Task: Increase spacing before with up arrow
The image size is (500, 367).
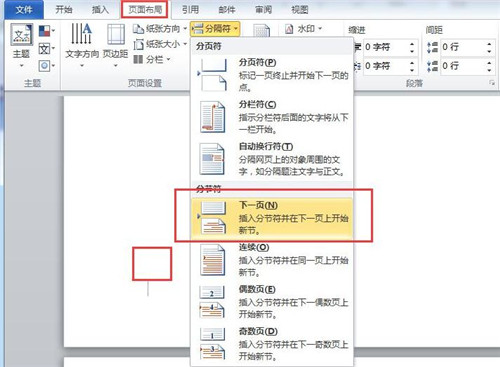Action: pyautogui.click(x=489, y=43)
